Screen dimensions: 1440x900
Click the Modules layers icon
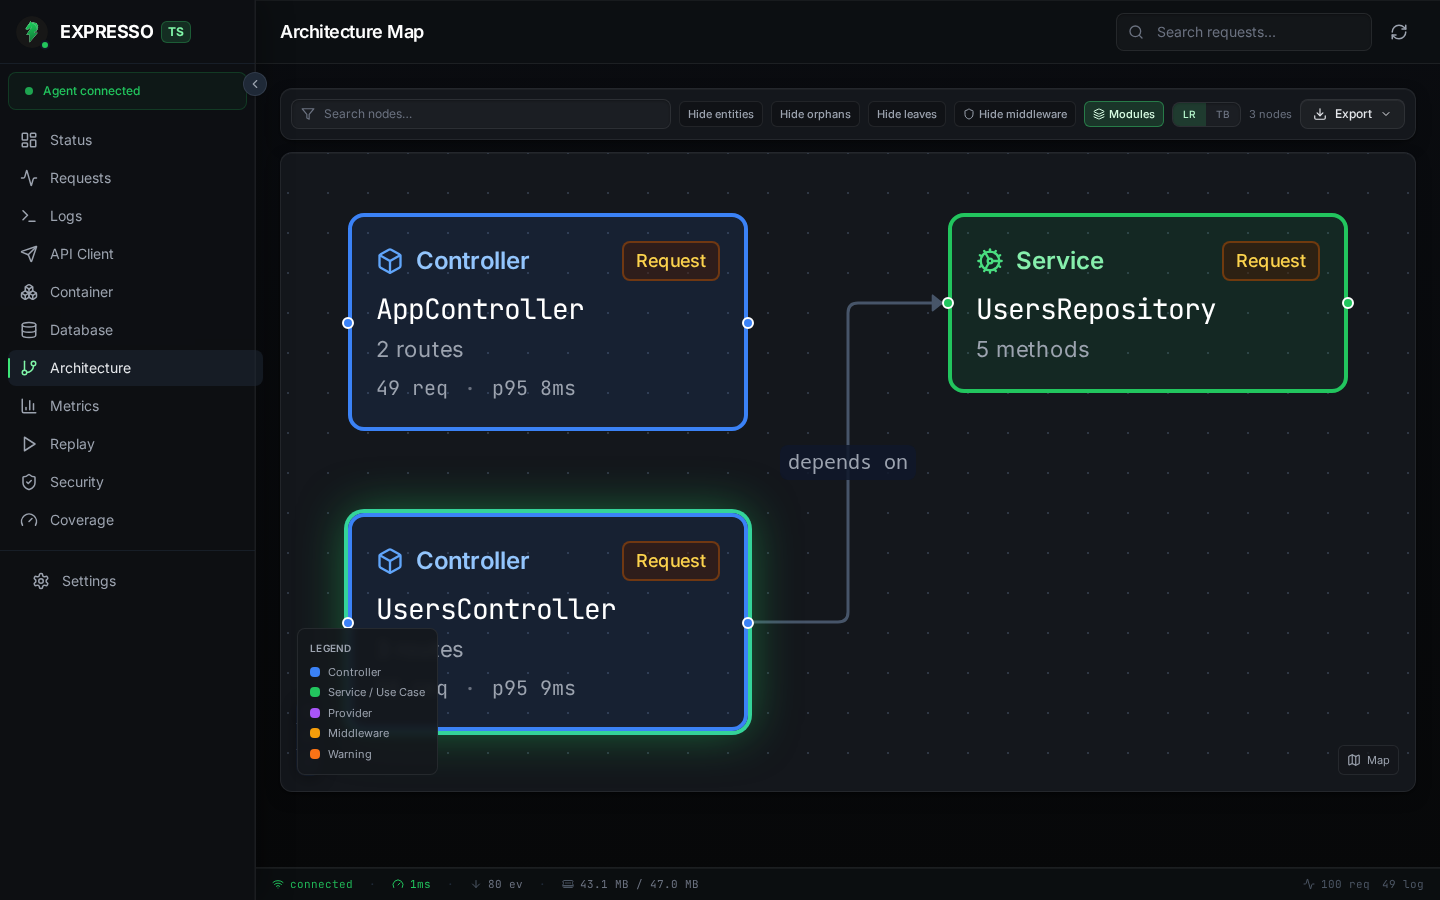[1099, 114]
